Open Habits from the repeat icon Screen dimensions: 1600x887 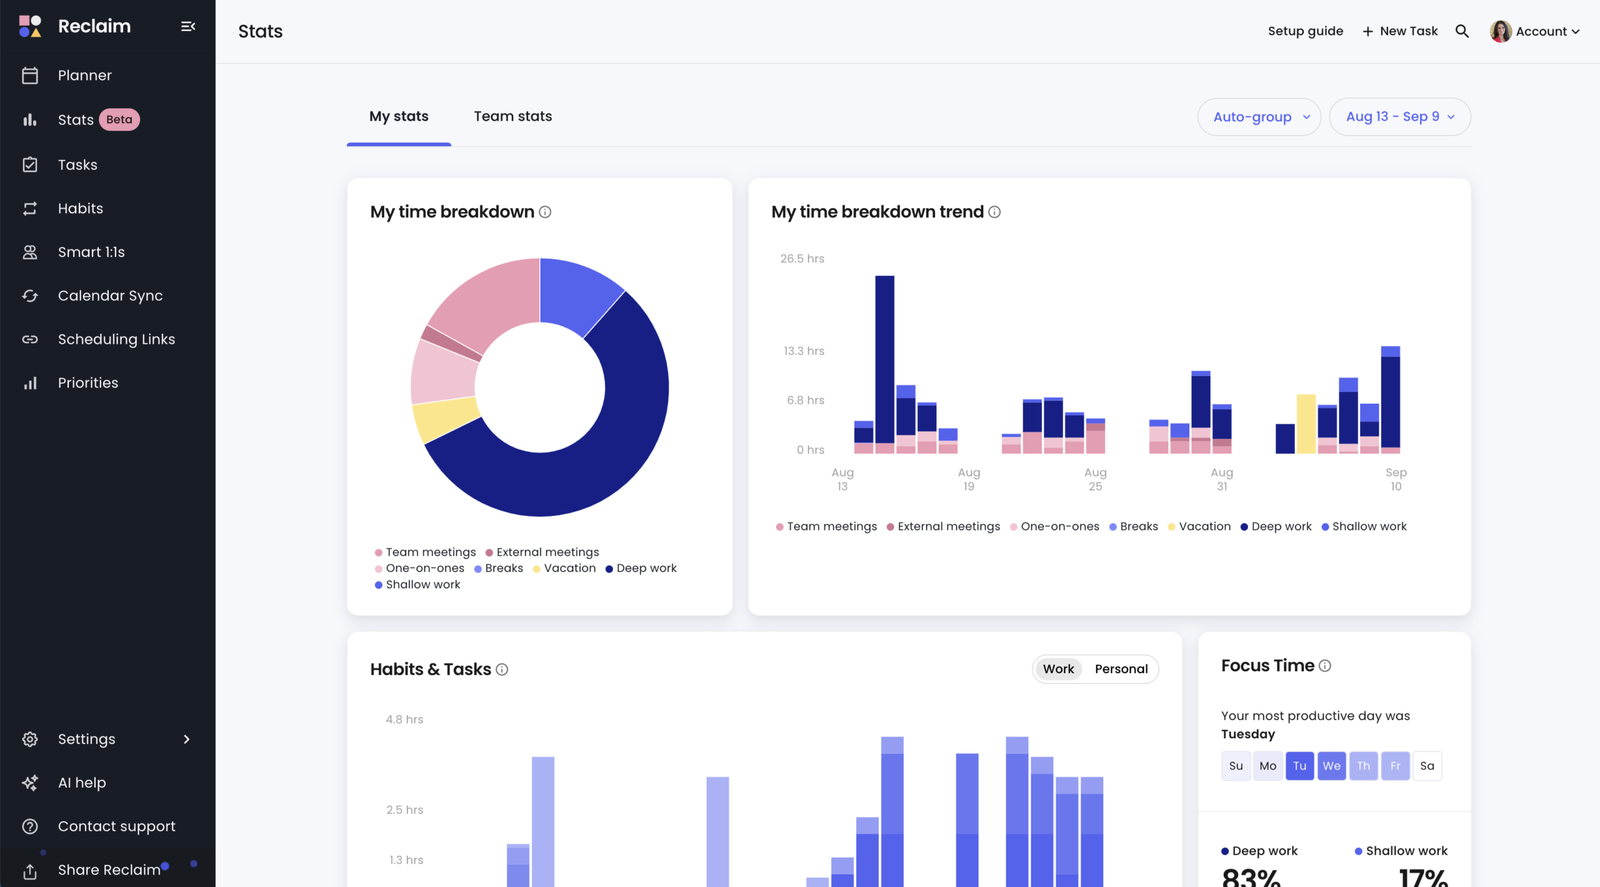pyautogui.click(x=30, y=209)
